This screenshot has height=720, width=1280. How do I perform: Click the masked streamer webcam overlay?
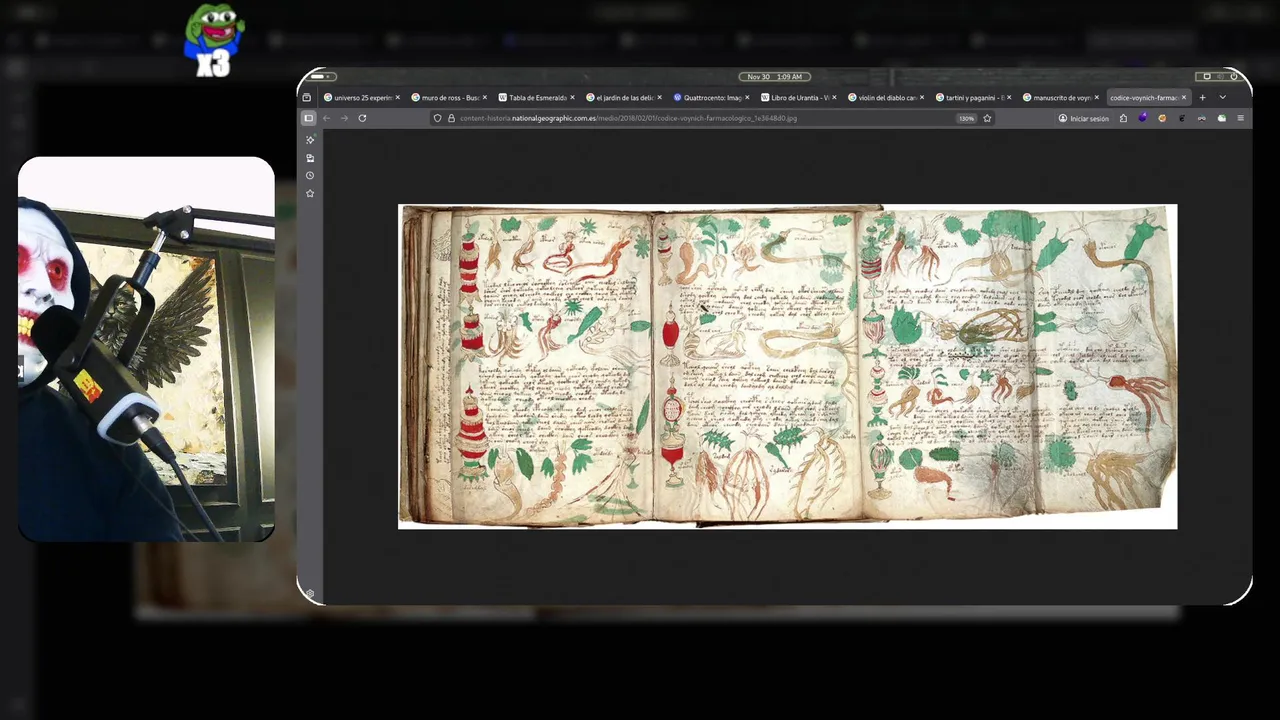coord(146,349)
